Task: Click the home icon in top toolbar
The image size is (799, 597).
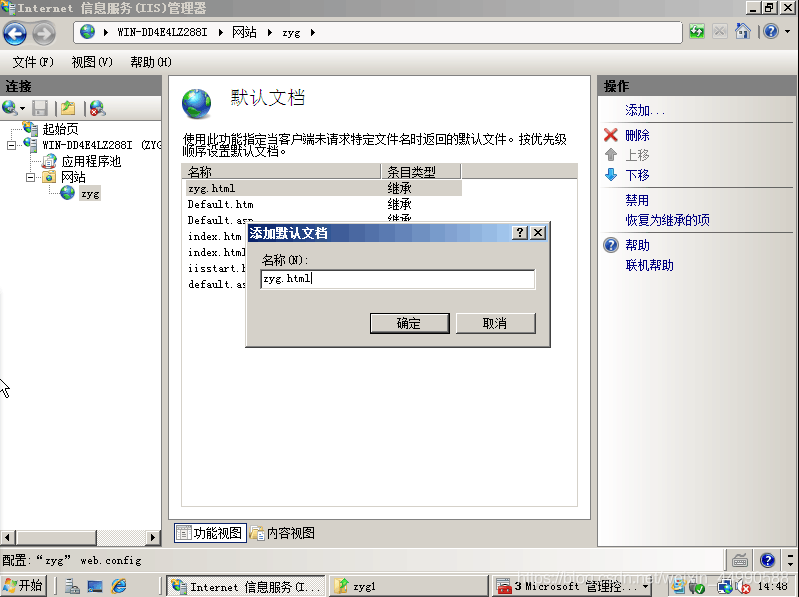Action: tap(742, 32)
